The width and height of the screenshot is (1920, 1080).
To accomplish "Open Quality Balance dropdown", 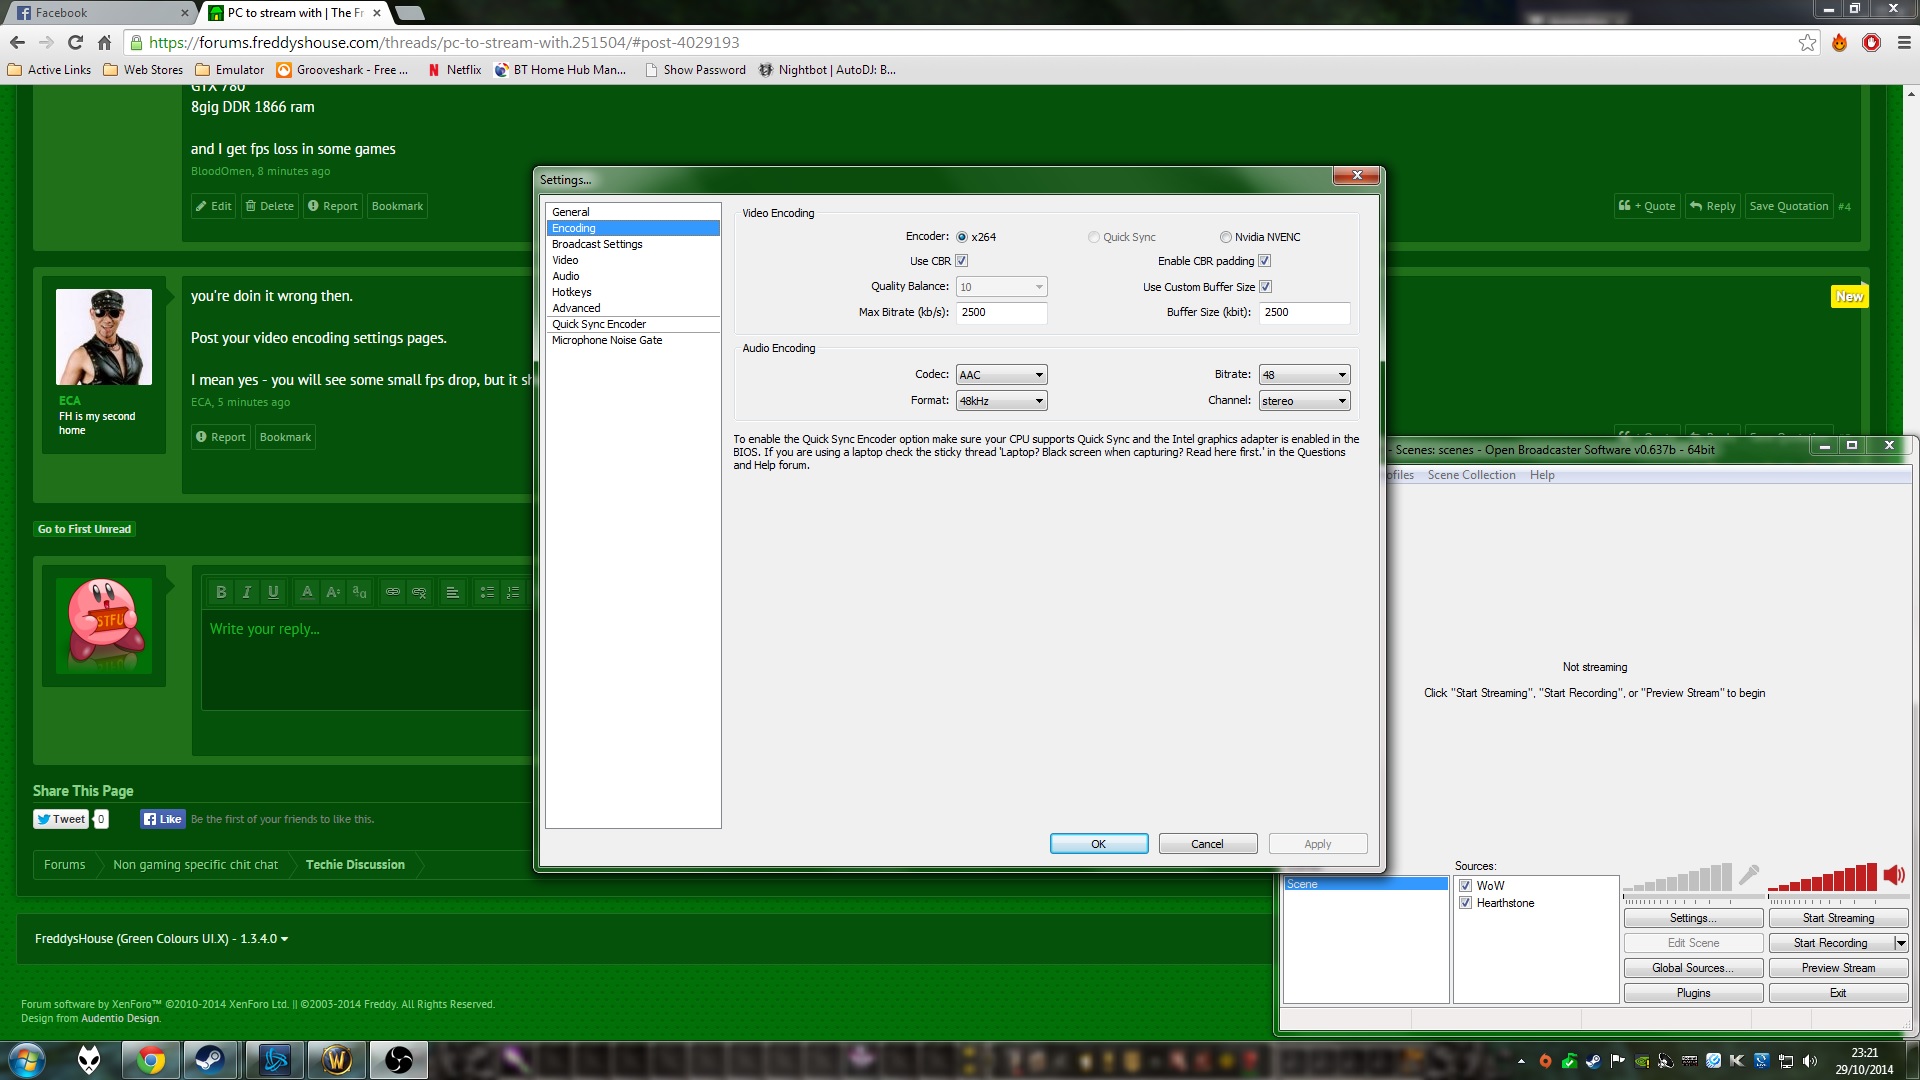I will [x=1002, y=287].
